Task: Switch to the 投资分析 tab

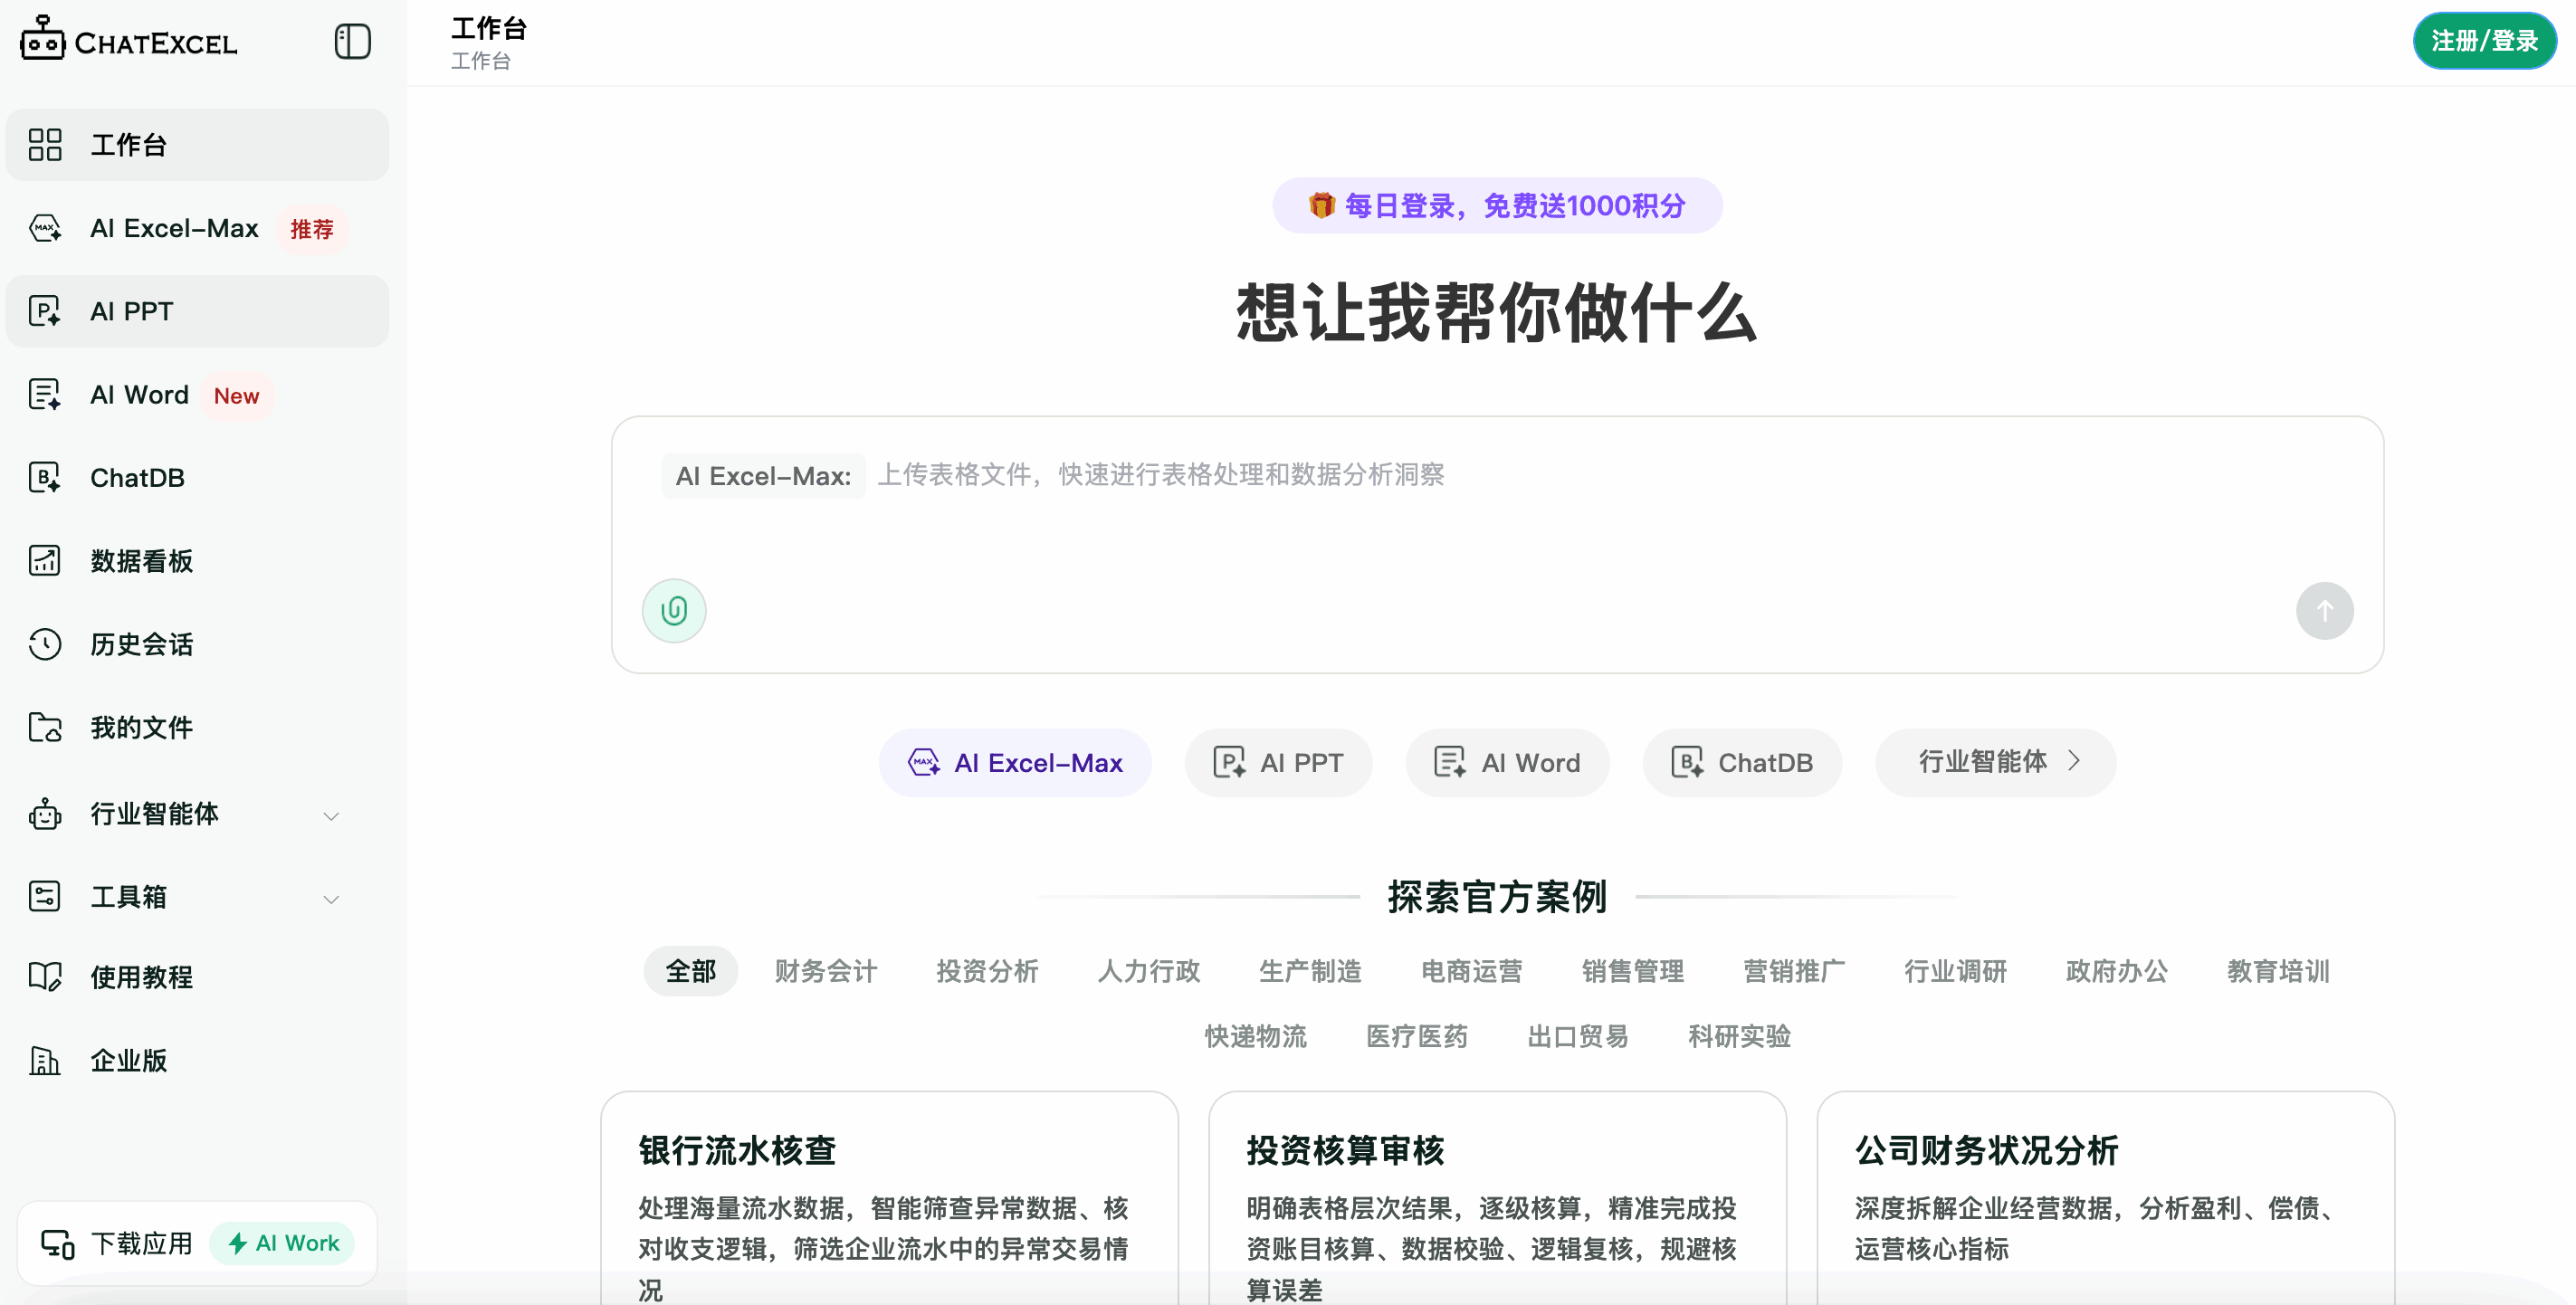Action: [x=987, y=971]
